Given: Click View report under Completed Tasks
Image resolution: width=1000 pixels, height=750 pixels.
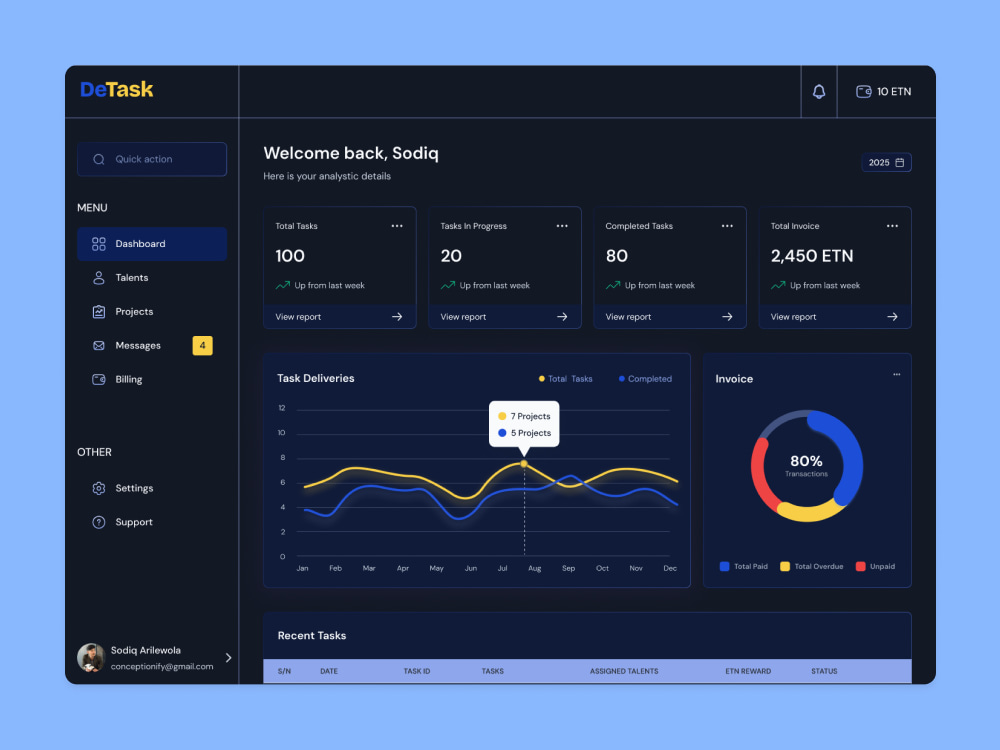Looking at the screenshot, I should (x=628, y=317).
